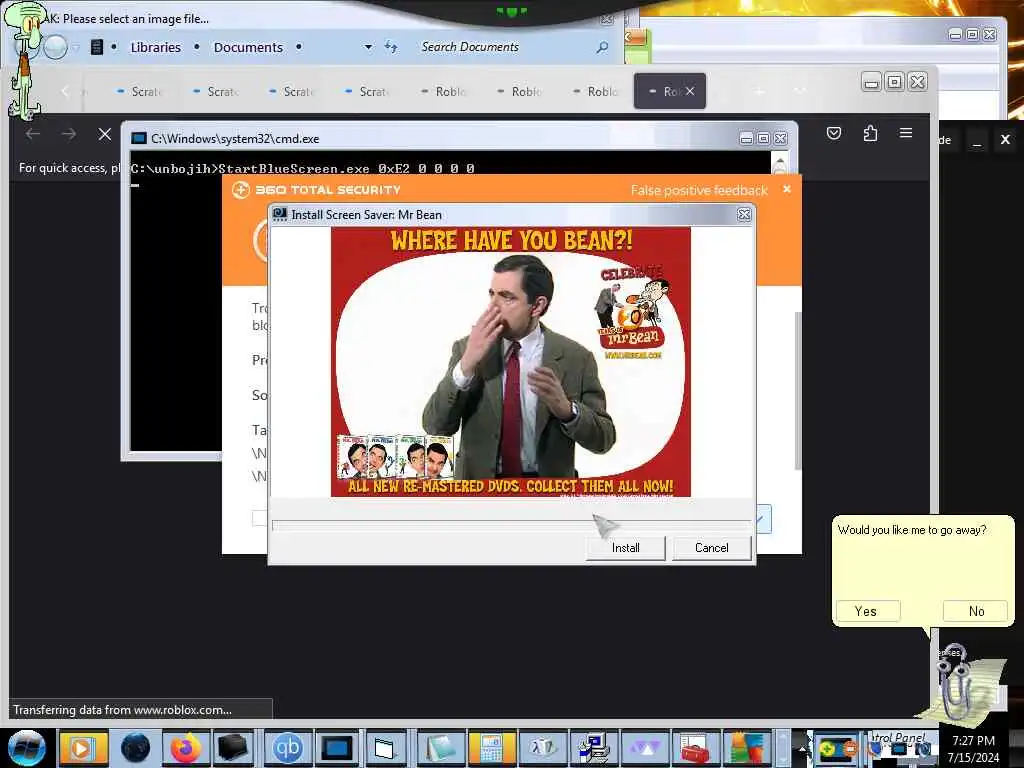The image size is (1024, 768).
Task: Open the red toolbox taskbar icon
Action: coord(695,748)
